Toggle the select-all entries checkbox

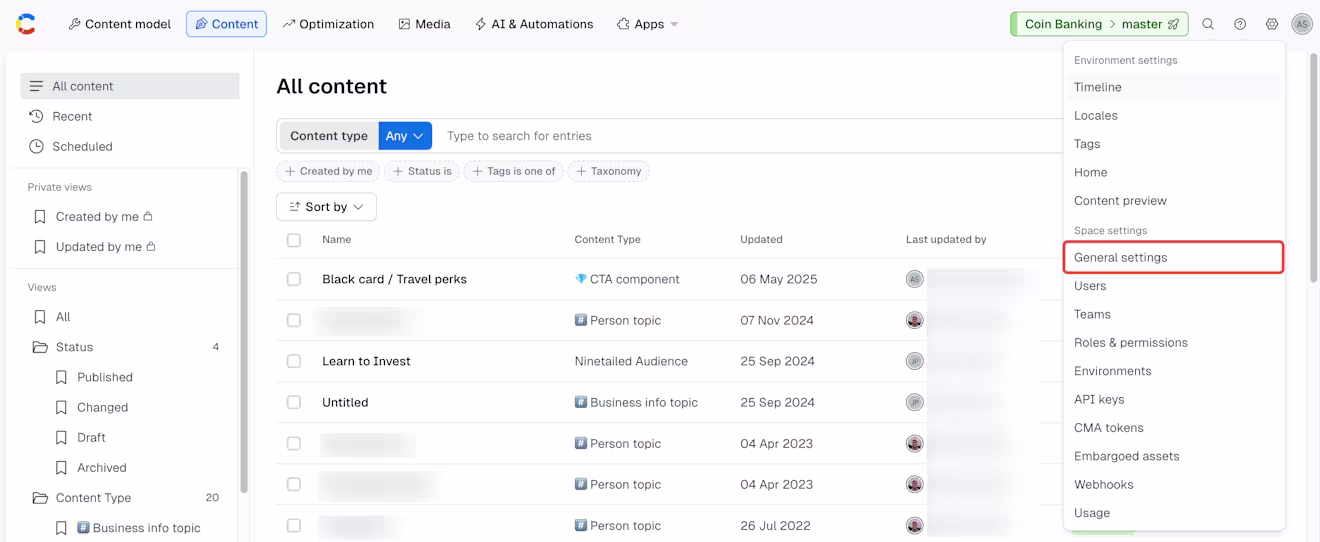[x=294, y=240]
